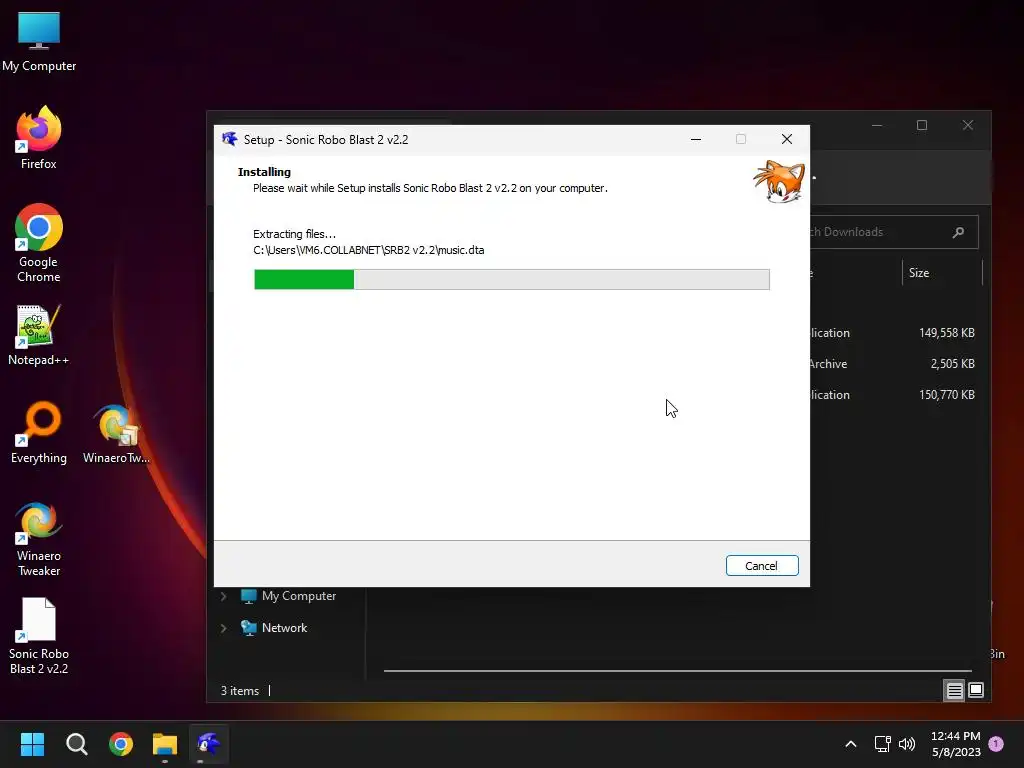This screenshot has width=1024, height=768.
Task: Close the Setup installer window
Action: click(786, 139)
